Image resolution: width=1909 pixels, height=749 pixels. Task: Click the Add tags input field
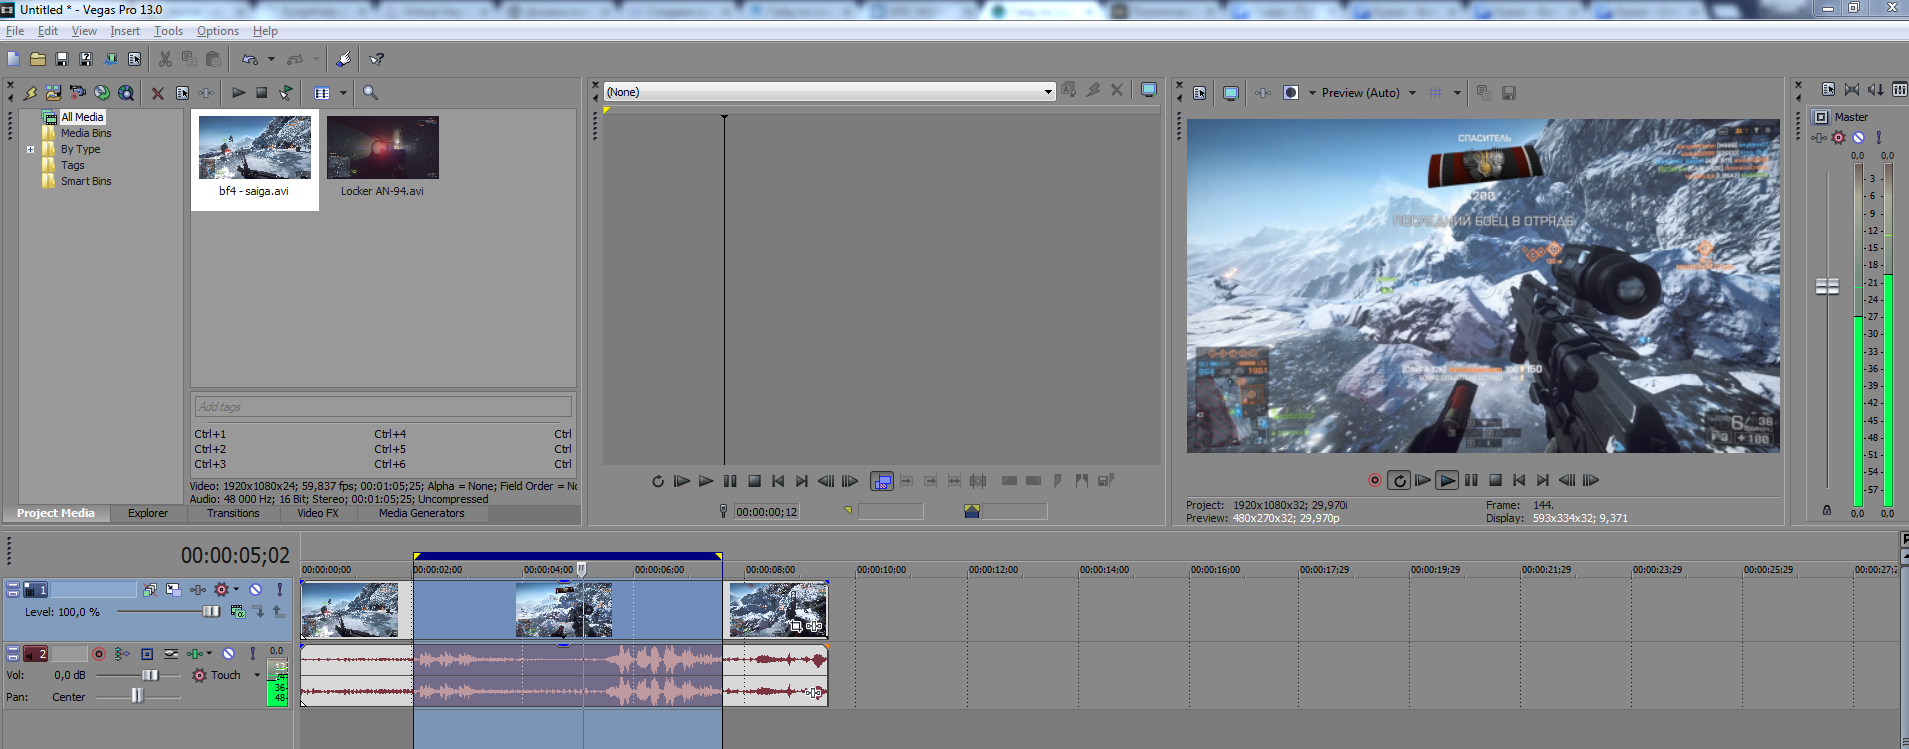click(x=383, y=407)
